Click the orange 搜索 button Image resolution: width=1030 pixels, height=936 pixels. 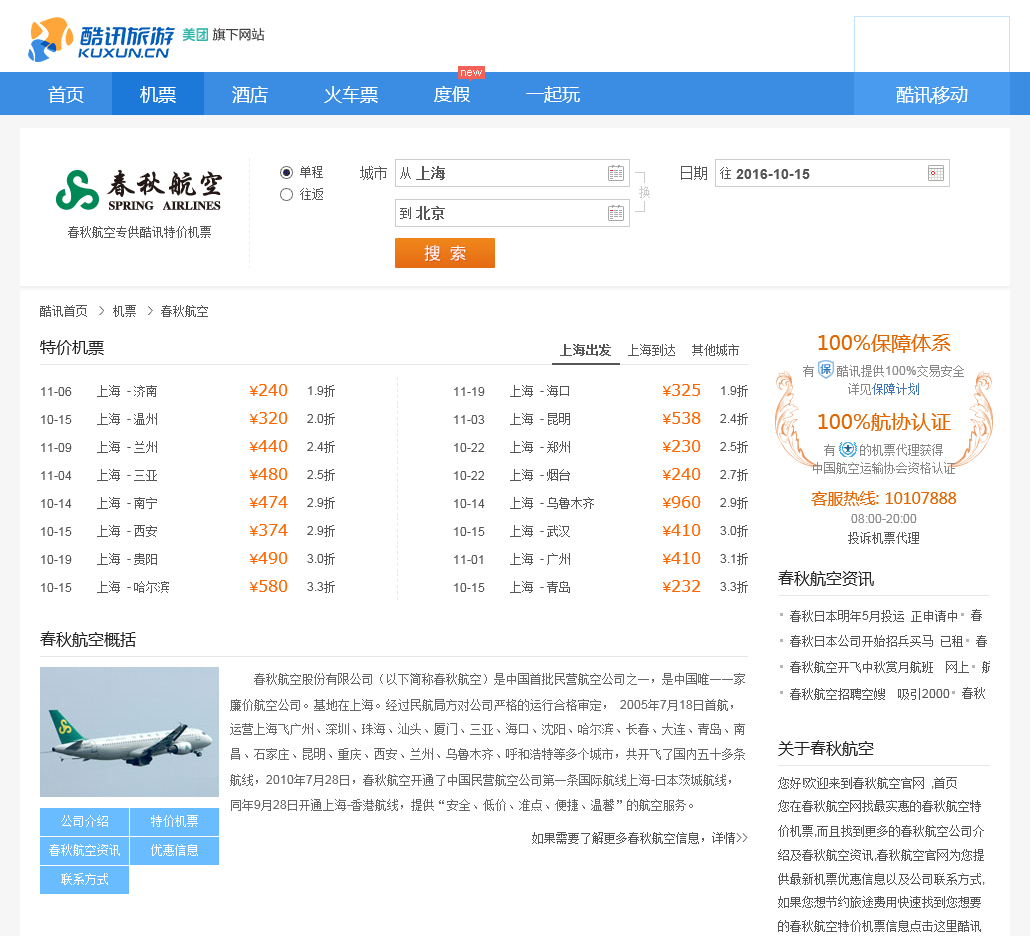click(445, 253)
